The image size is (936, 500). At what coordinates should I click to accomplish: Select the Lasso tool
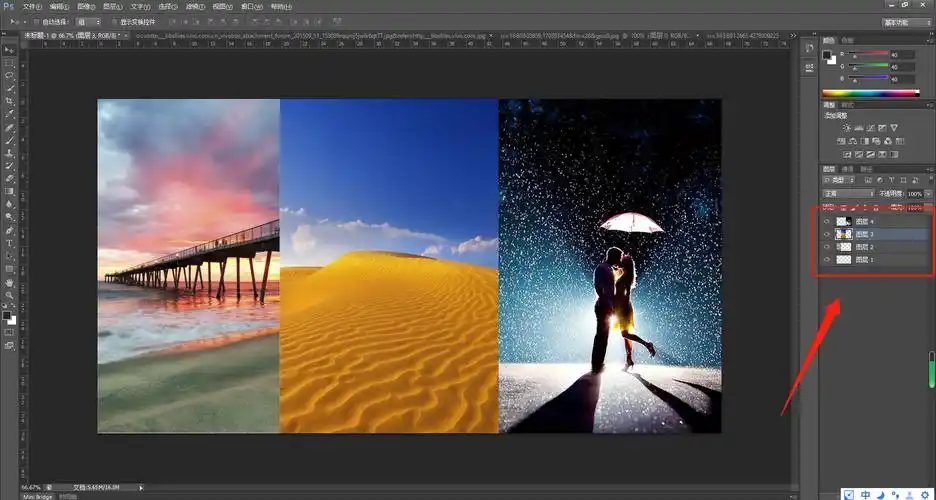[x=10, y=75]
